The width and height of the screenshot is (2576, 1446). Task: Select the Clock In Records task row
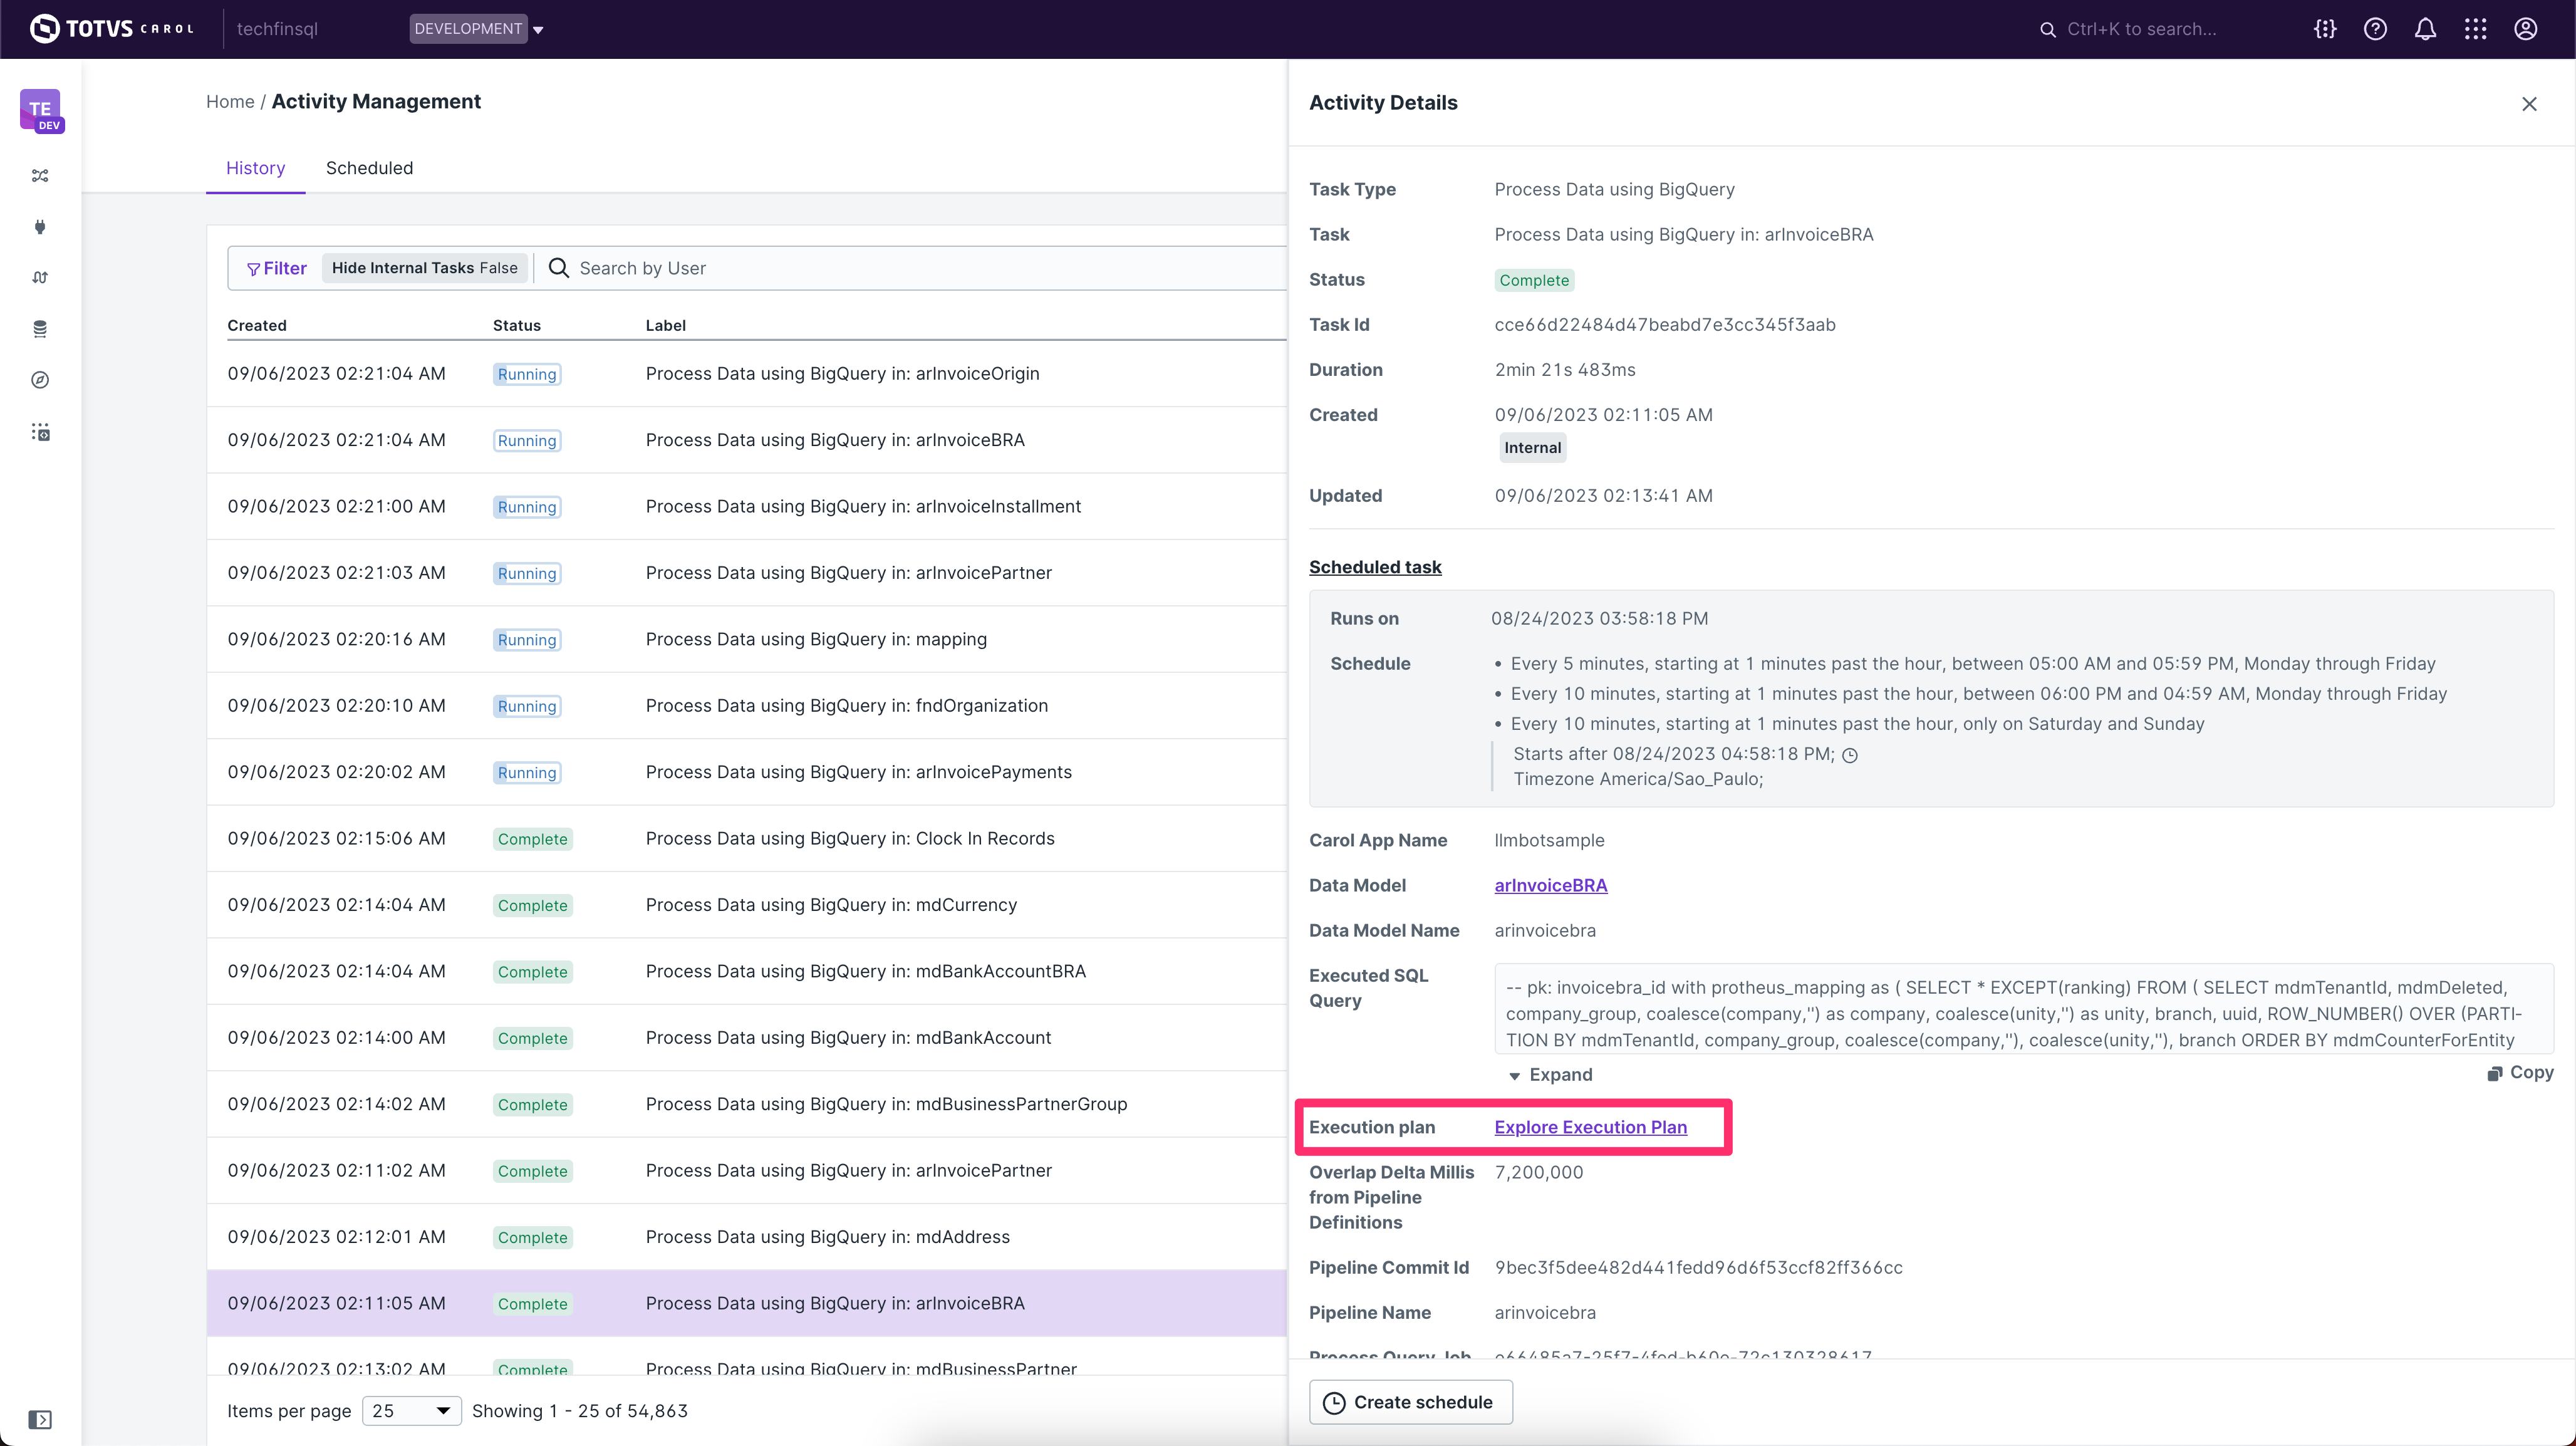[746, 838]
